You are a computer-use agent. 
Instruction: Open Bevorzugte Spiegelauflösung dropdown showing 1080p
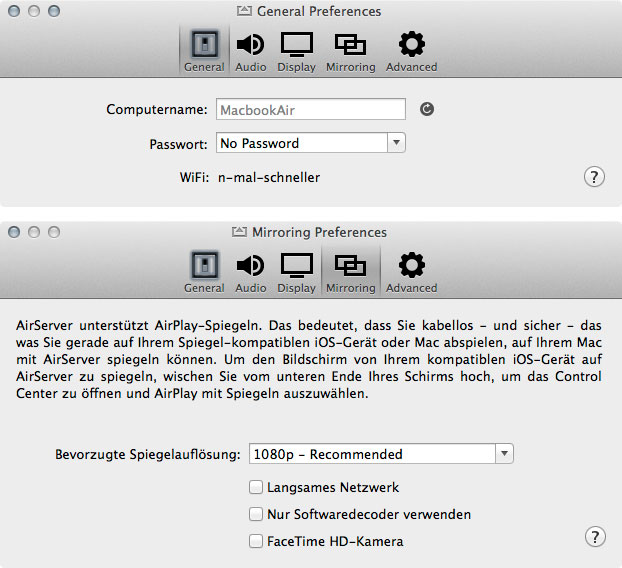pyautogui.click(x=381, y=454)
